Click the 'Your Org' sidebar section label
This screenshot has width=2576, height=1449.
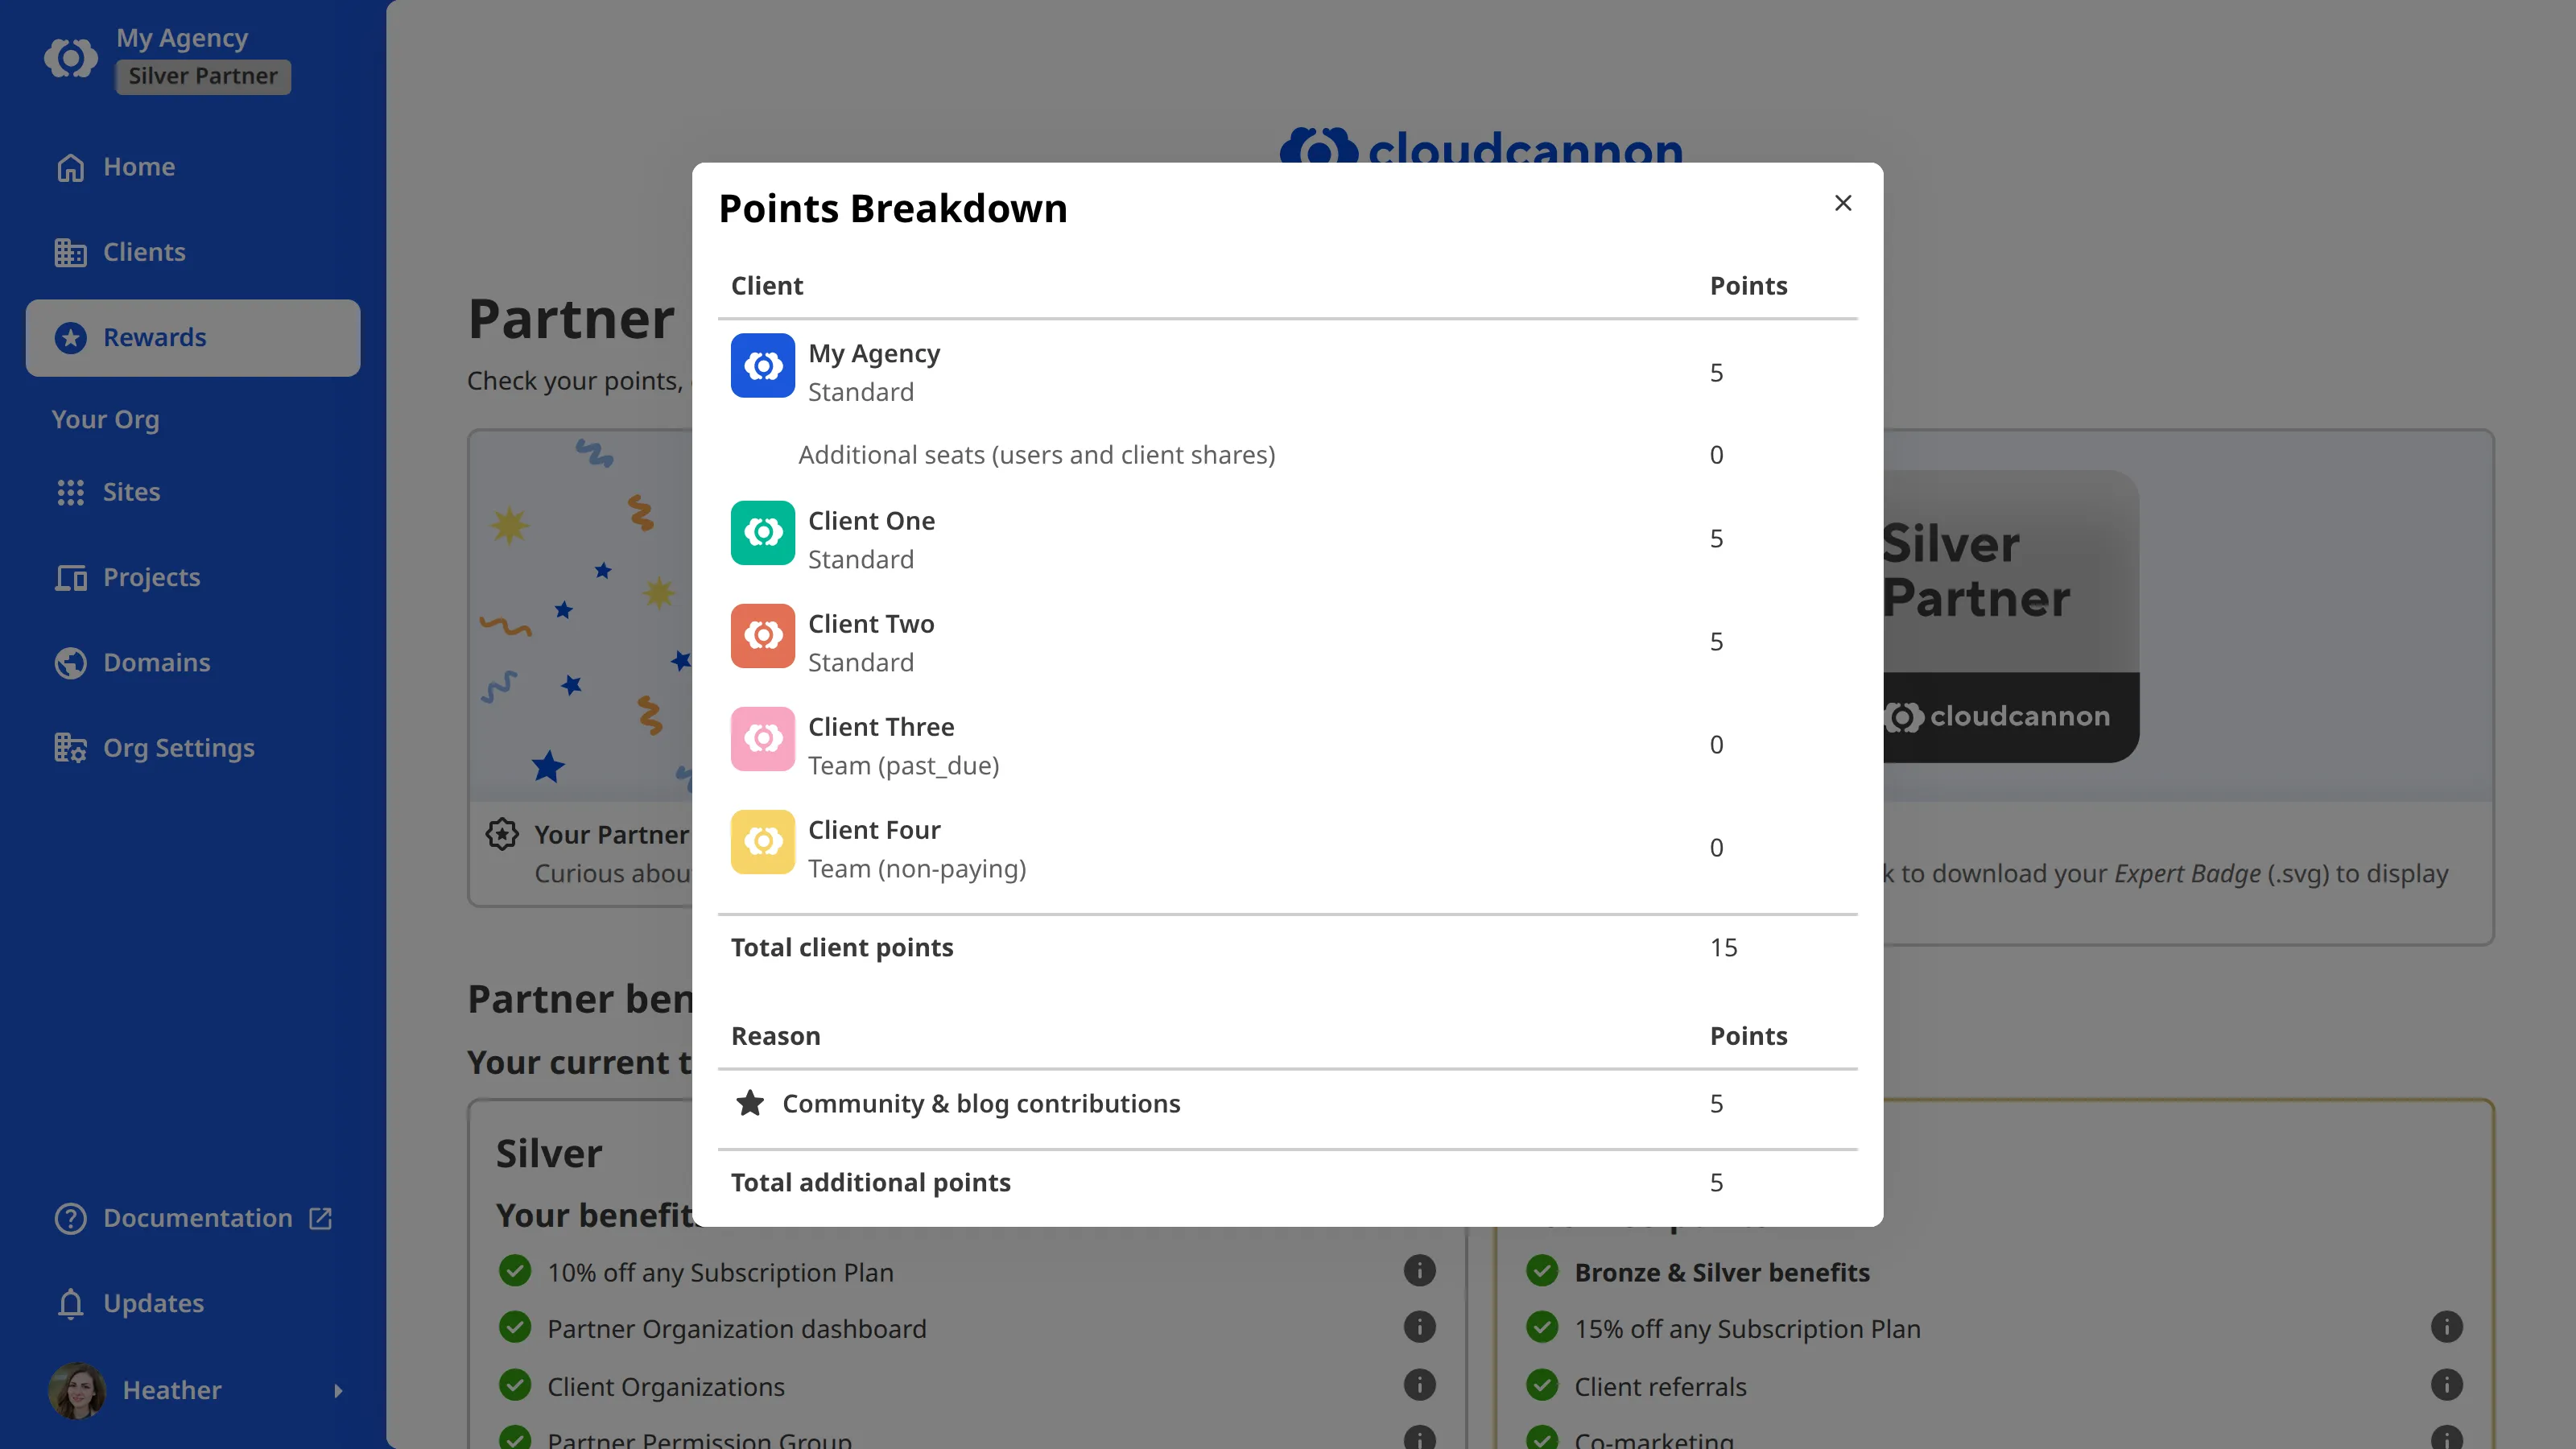105,420
